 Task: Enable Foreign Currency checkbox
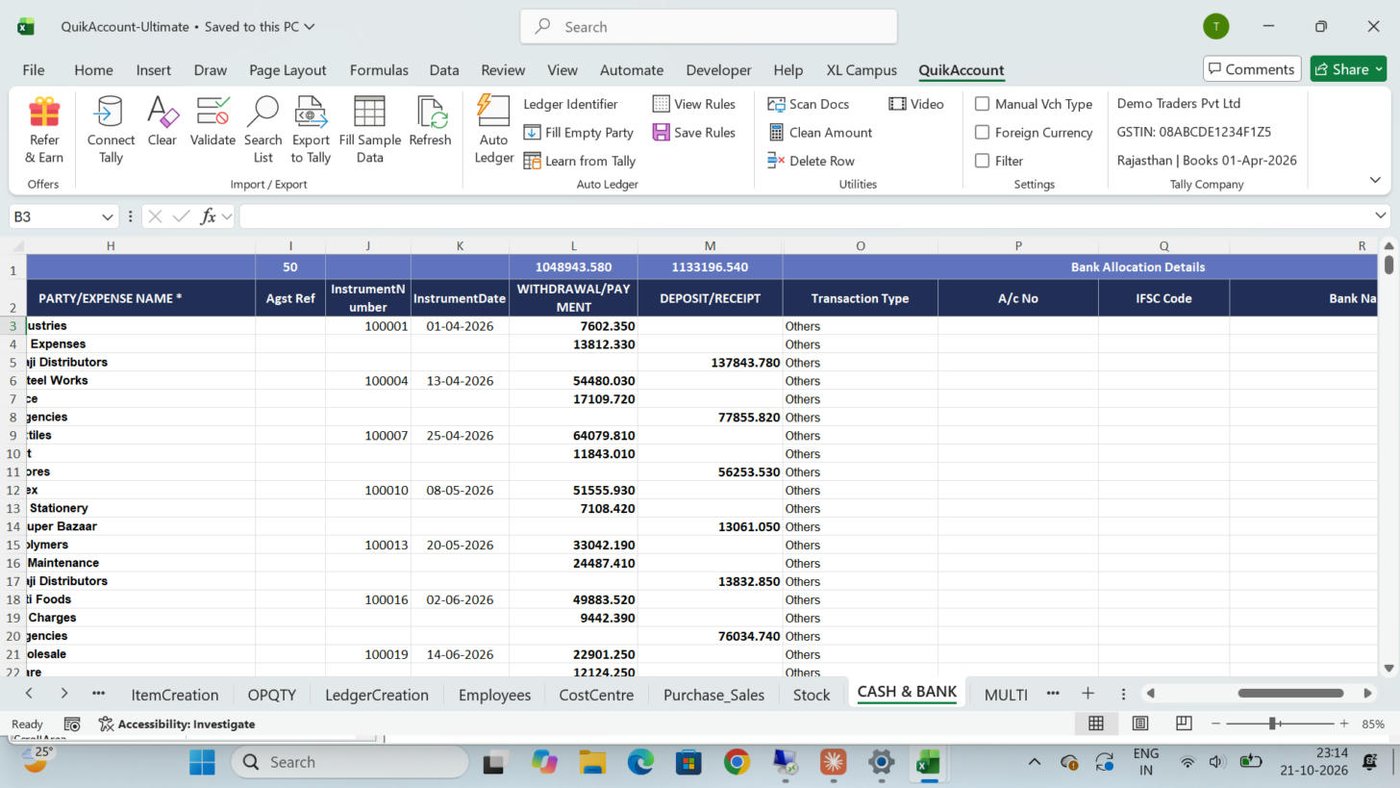(982, 132)
